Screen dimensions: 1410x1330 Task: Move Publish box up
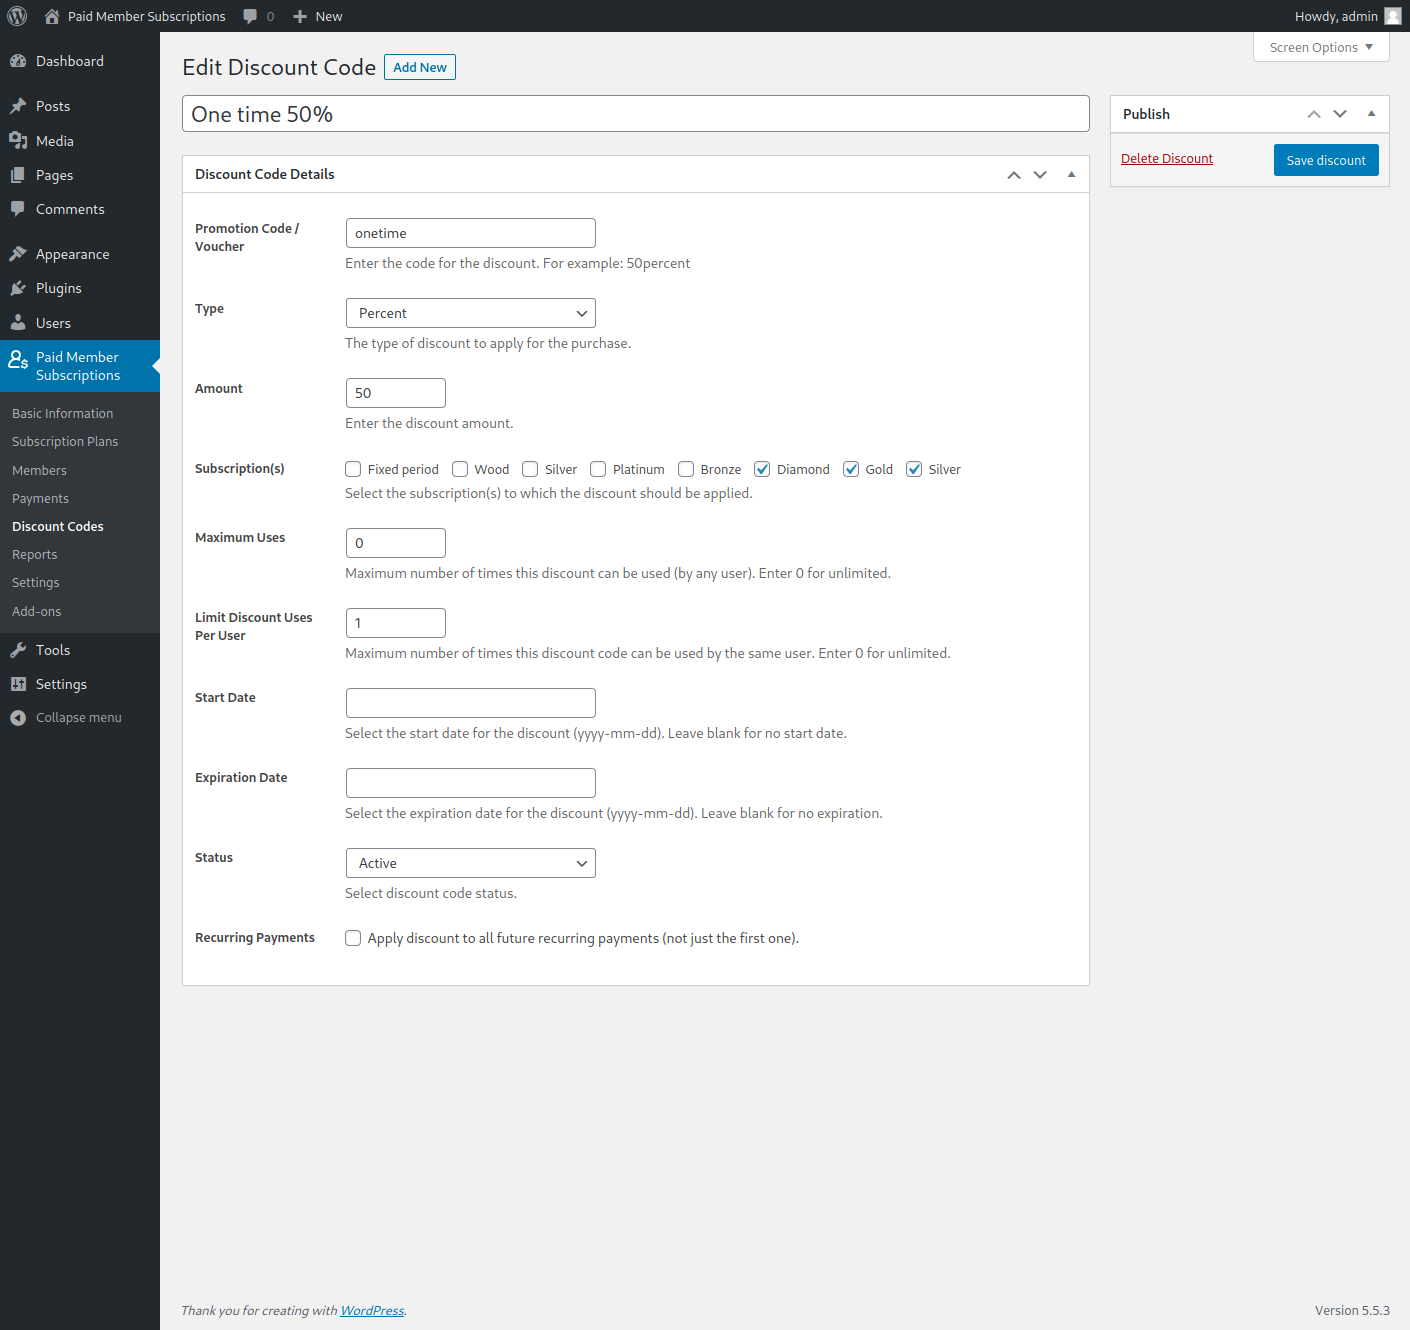(1314, 114)
